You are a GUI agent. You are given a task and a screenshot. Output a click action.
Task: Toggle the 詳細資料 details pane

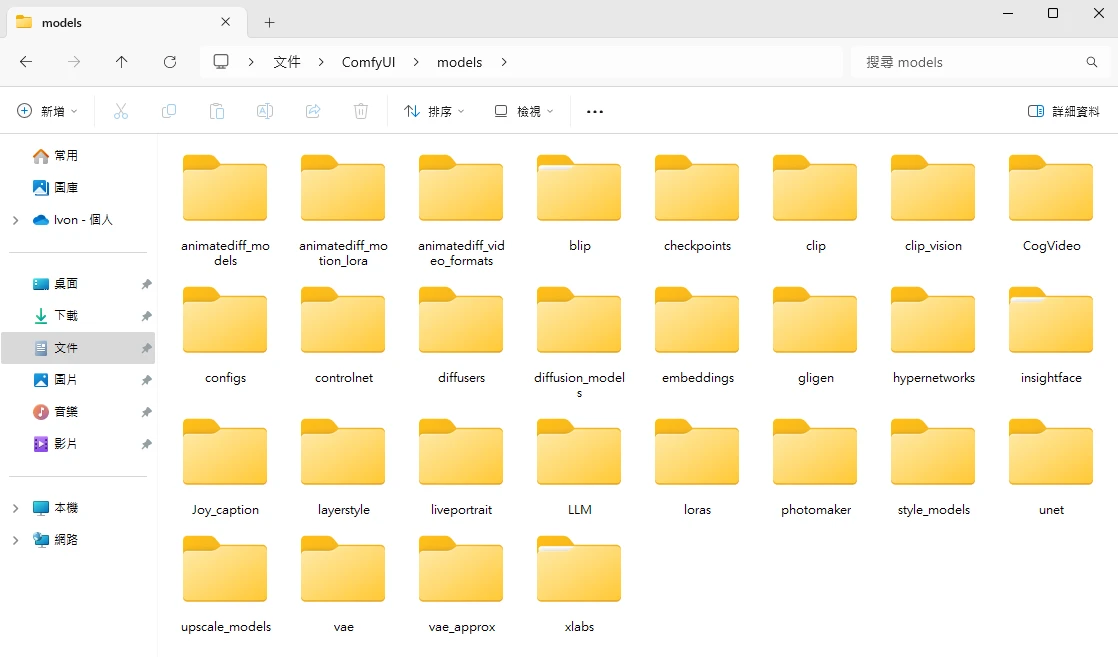[x=1064, y=111]
